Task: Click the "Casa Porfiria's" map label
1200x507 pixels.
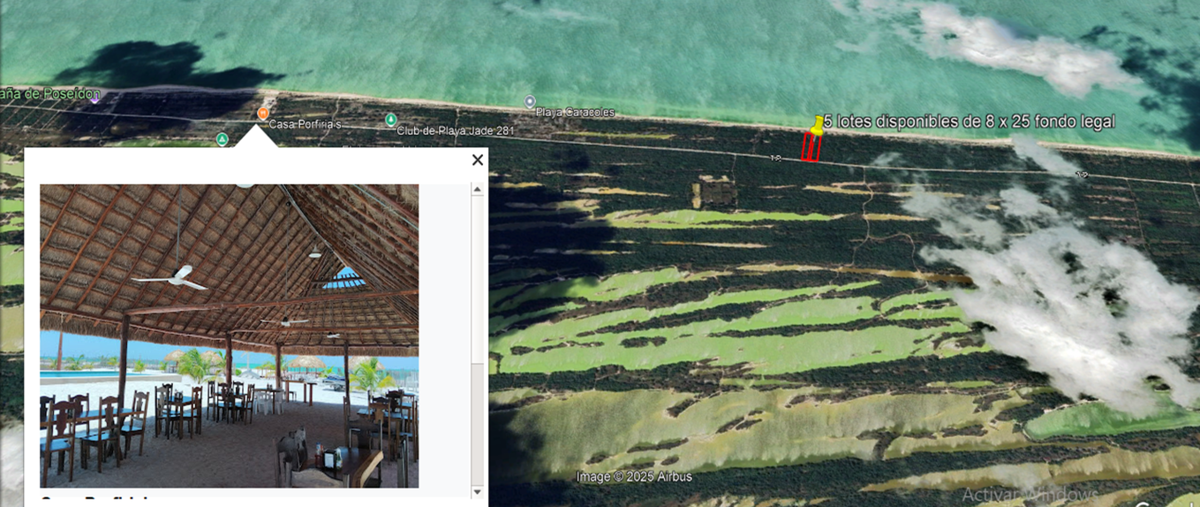Action: tap(305, 124)
